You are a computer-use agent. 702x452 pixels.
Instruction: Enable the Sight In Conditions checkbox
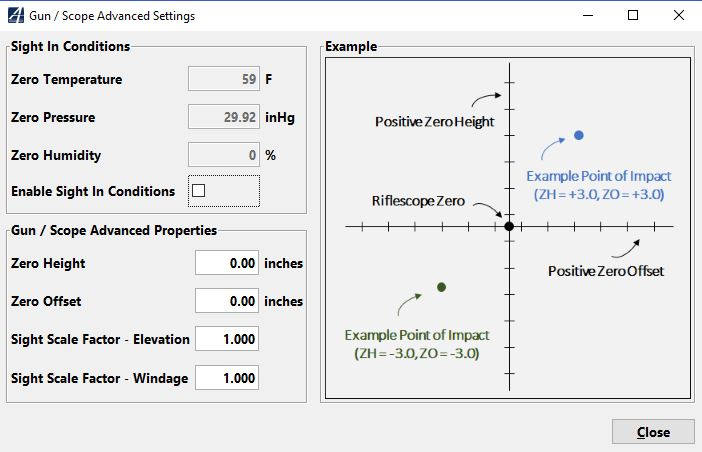pyautogui.click(x=198, y=190)
